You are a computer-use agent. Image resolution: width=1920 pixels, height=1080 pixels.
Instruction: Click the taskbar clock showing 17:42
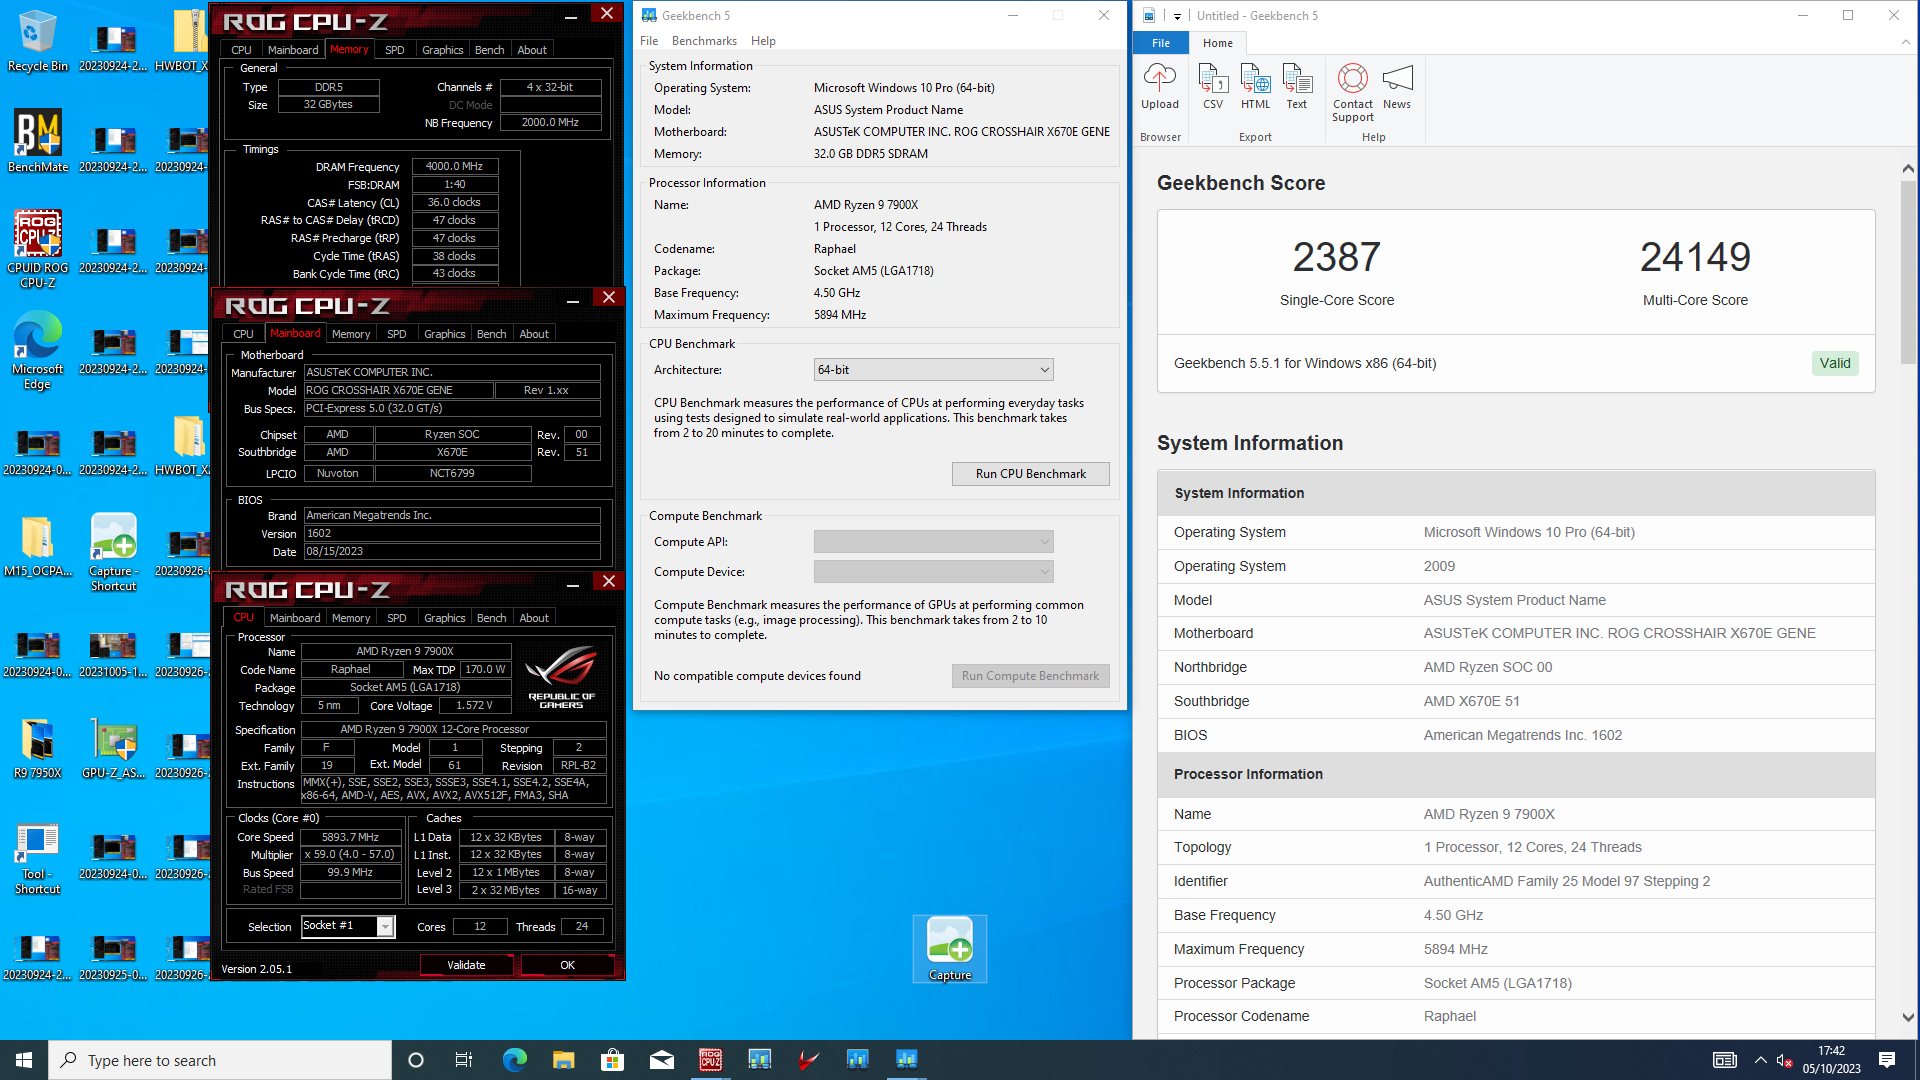pos(1831,1060)
